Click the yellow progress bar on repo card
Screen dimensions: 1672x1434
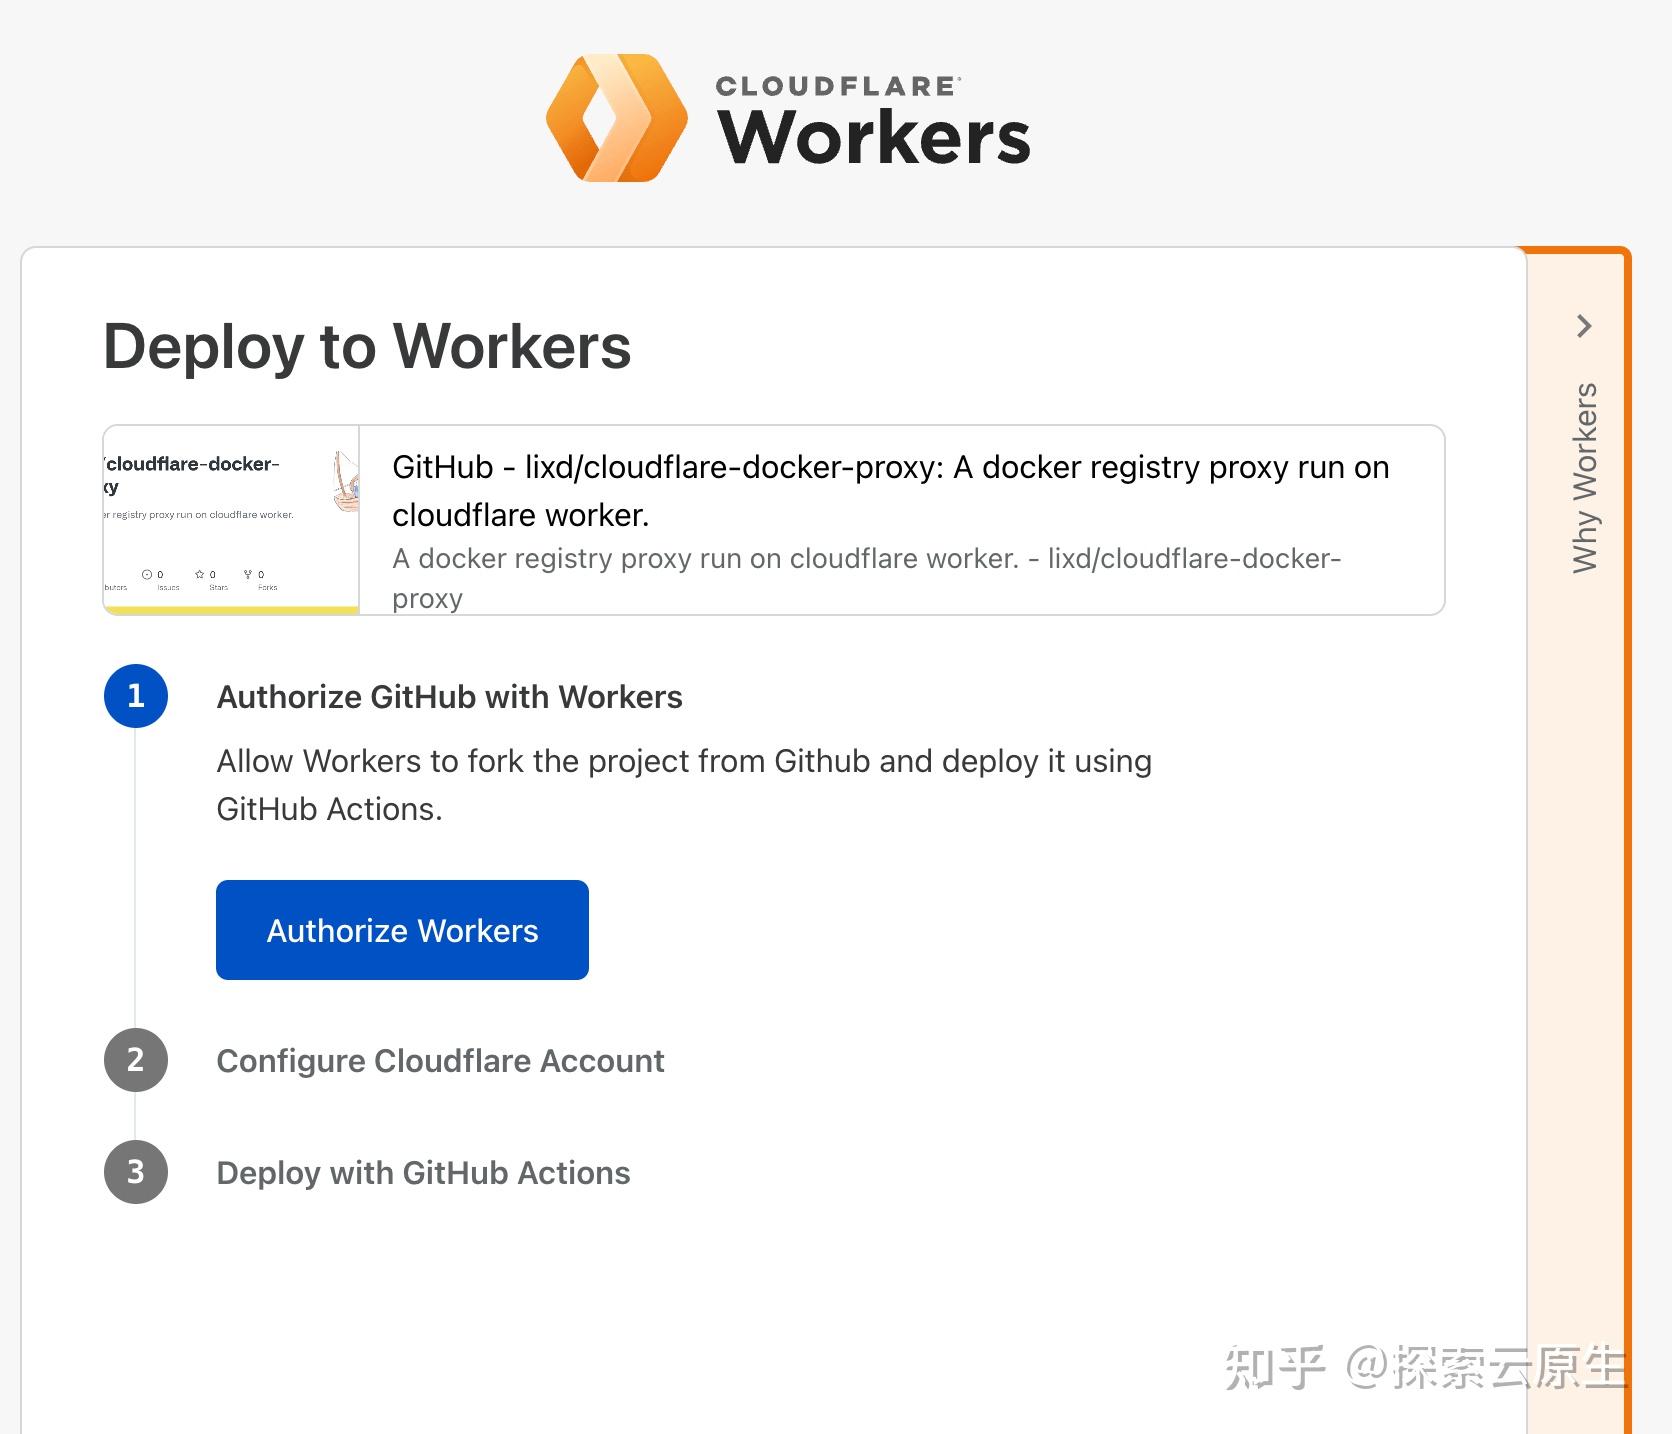coord(228,607)
